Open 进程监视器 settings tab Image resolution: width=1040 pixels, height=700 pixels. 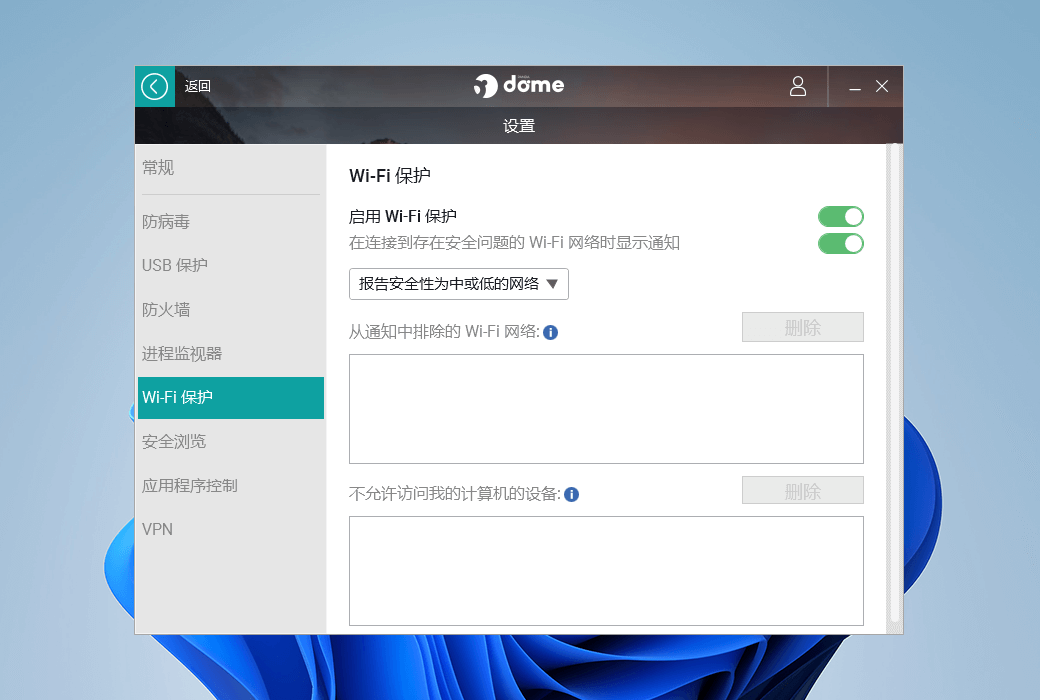tap(182, 354)
